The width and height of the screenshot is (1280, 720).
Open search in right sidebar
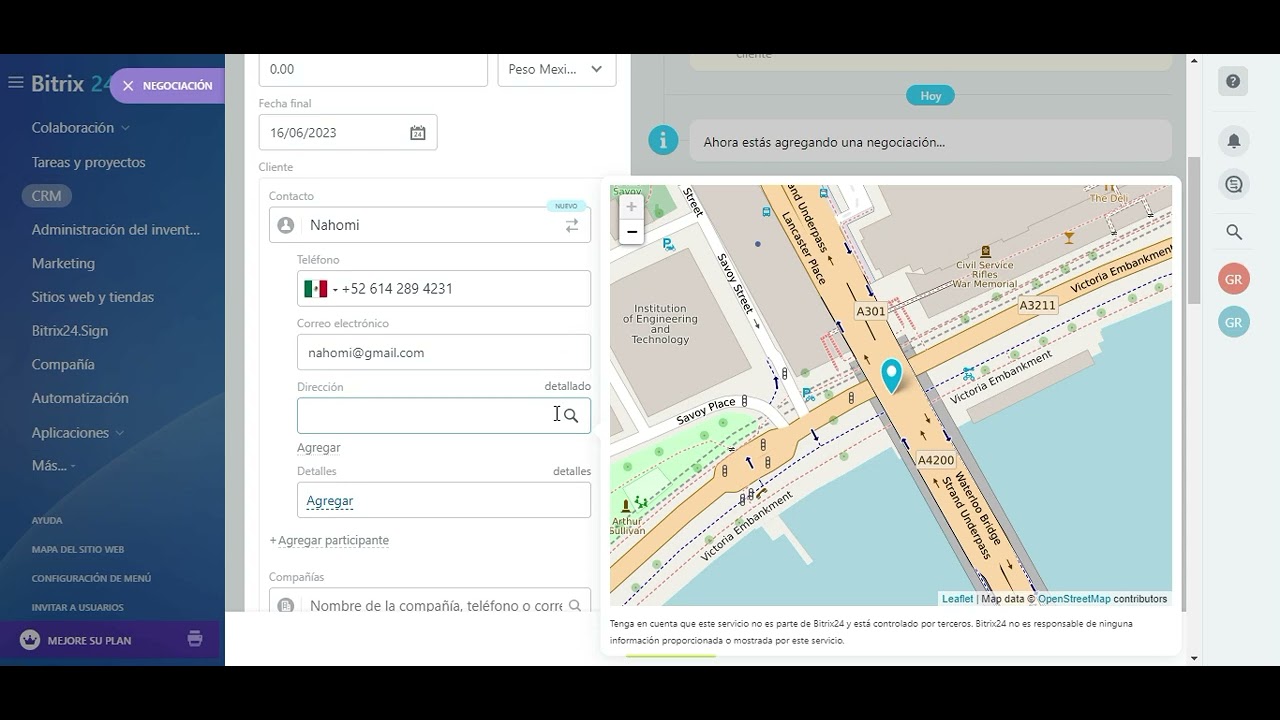(1234, 232)
